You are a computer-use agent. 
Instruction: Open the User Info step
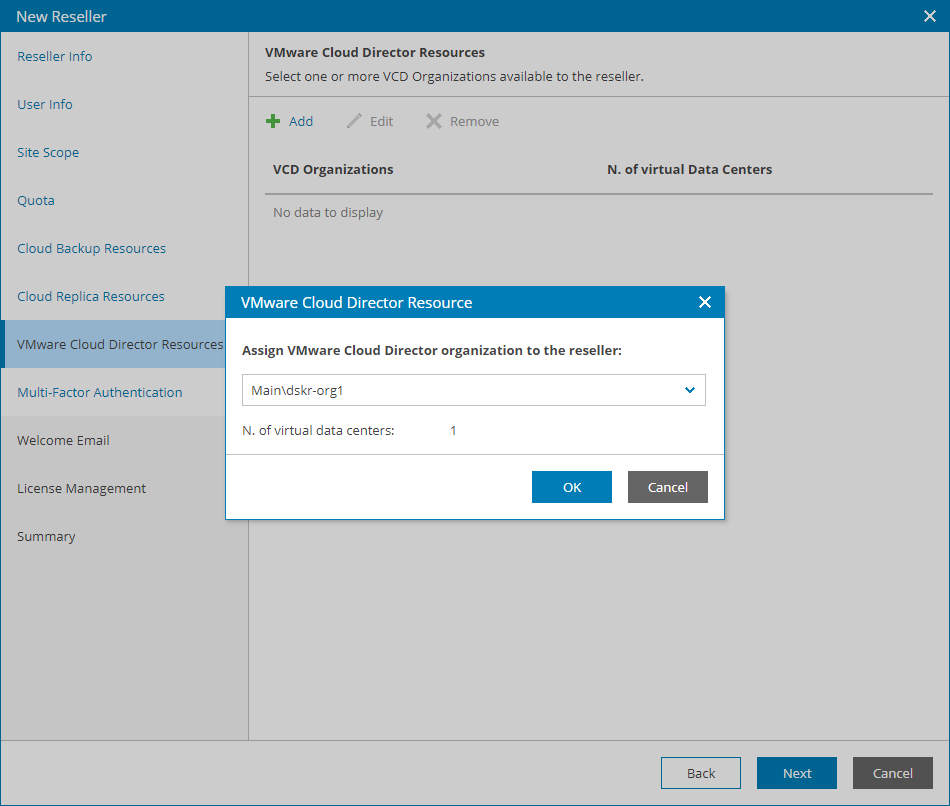point(45,104)
